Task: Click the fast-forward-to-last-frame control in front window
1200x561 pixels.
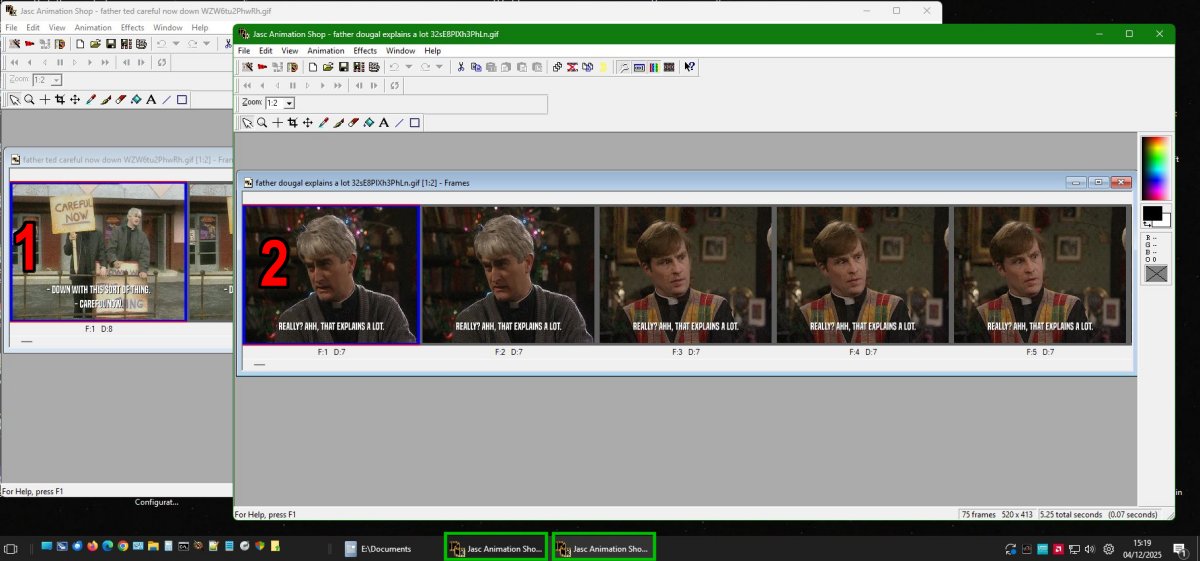Action: [338, 85]
